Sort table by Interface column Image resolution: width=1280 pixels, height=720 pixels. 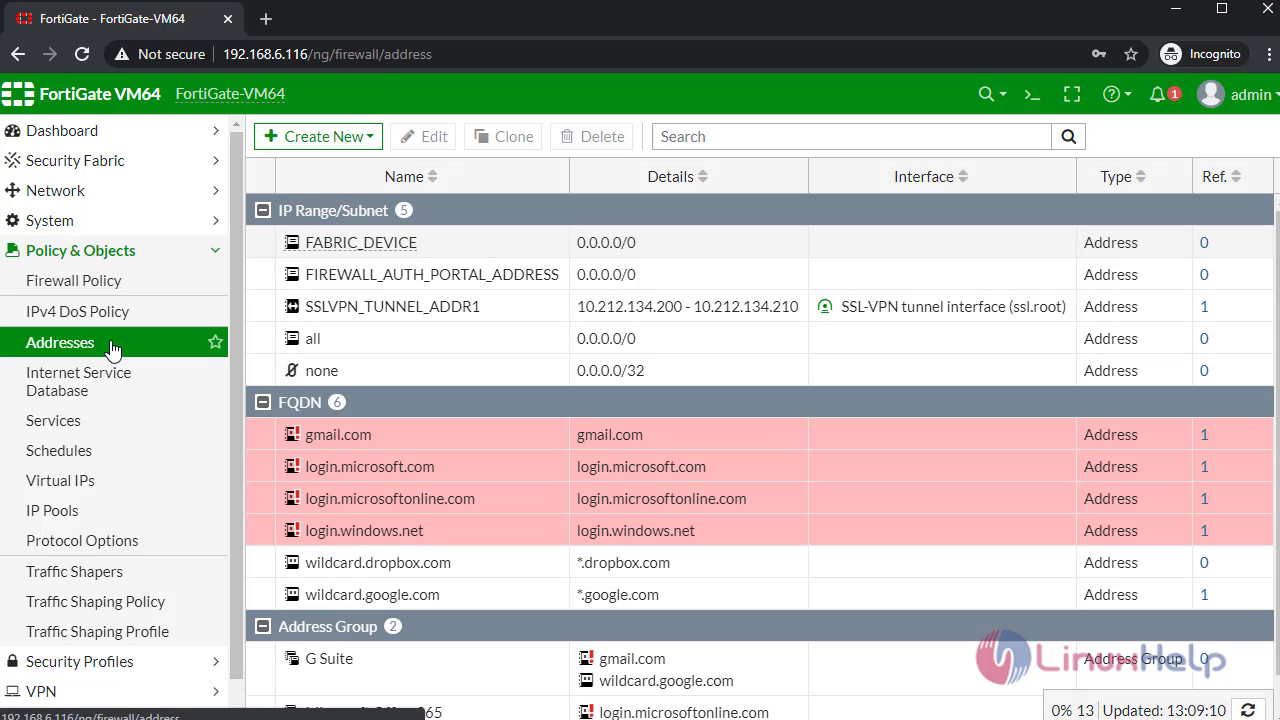930,176
